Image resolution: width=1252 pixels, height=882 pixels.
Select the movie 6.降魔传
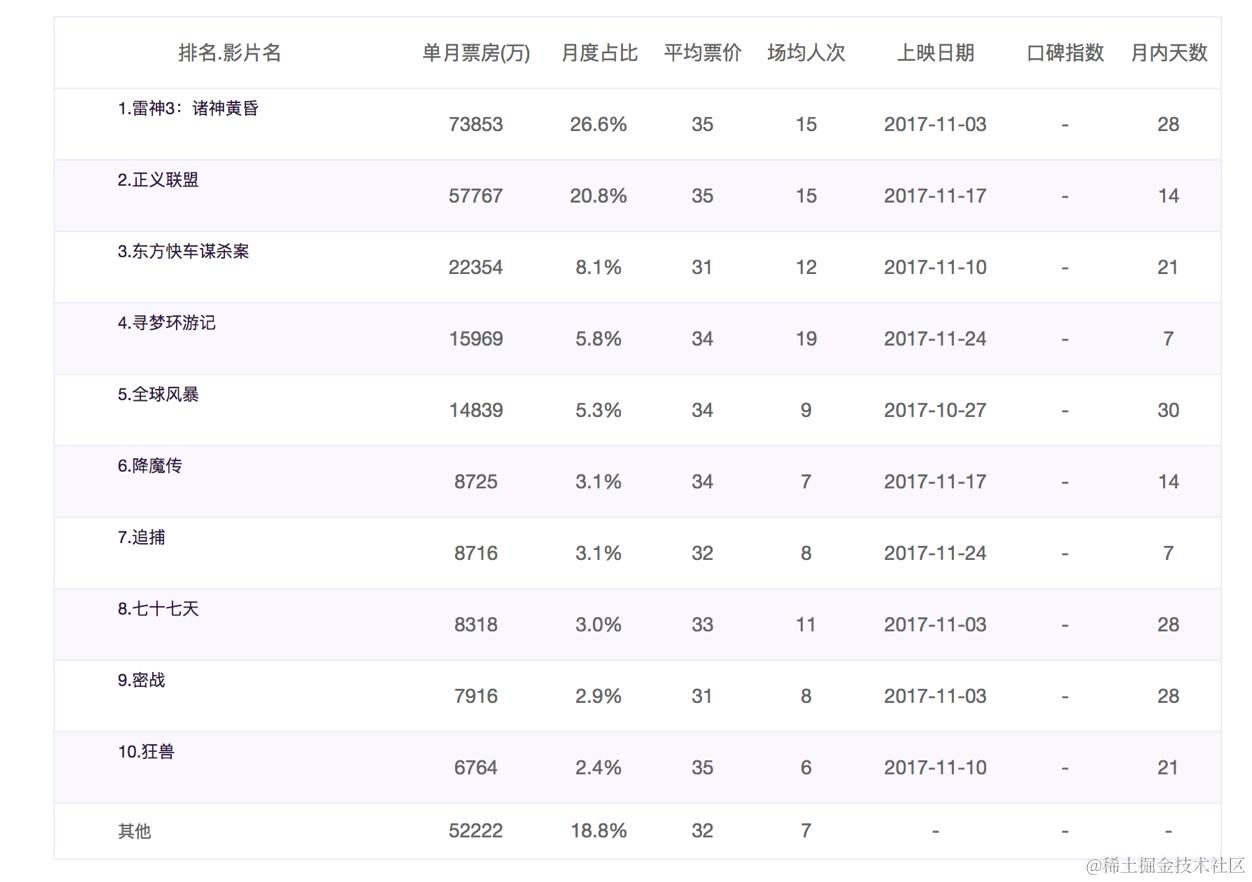150,466
